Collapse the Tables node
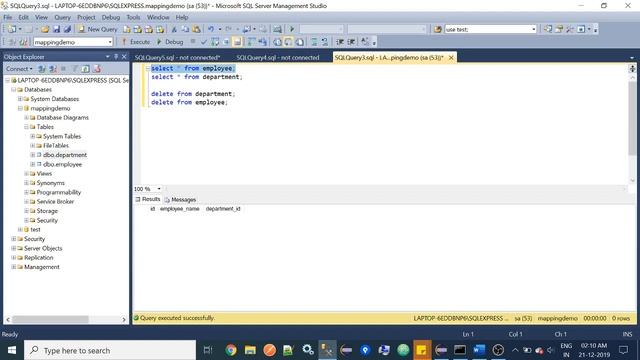 tap(26, 127)
